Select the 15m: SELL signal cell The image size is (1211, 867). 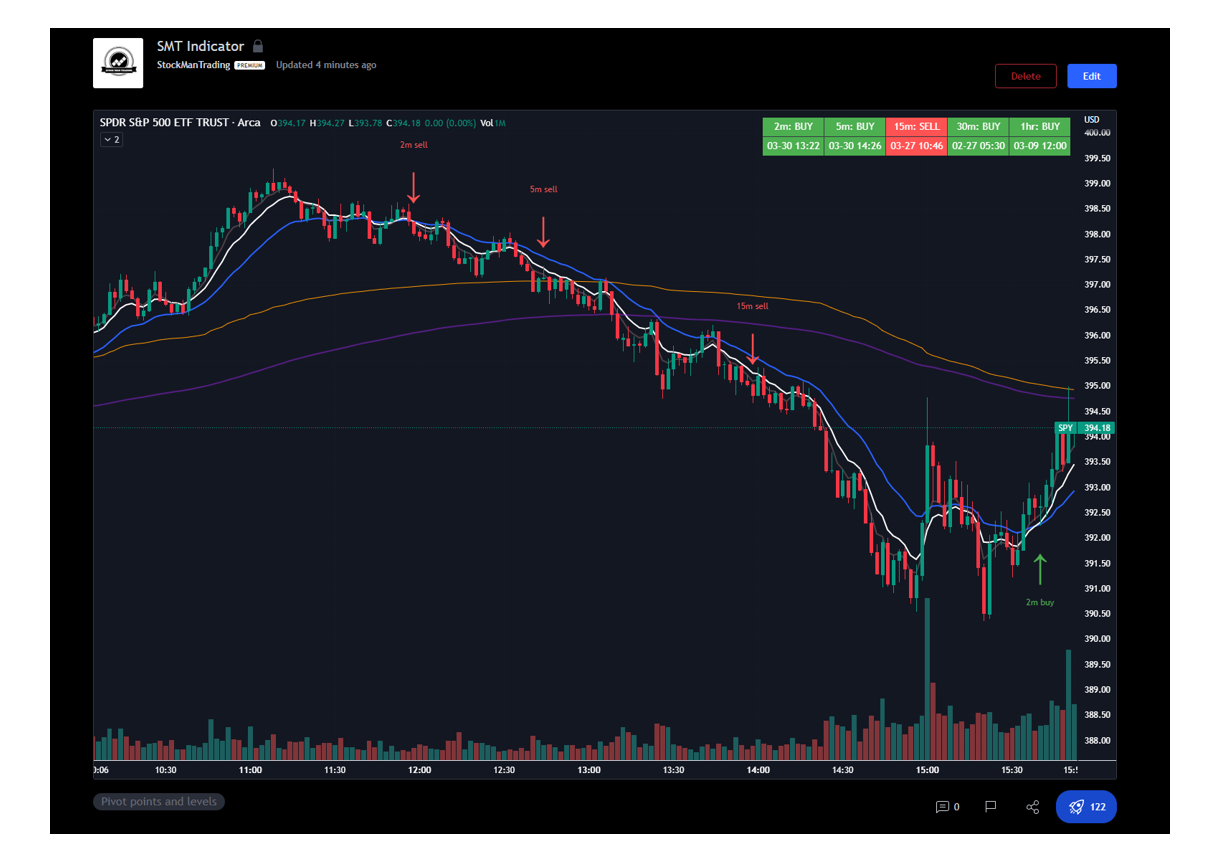pos(917,127)
